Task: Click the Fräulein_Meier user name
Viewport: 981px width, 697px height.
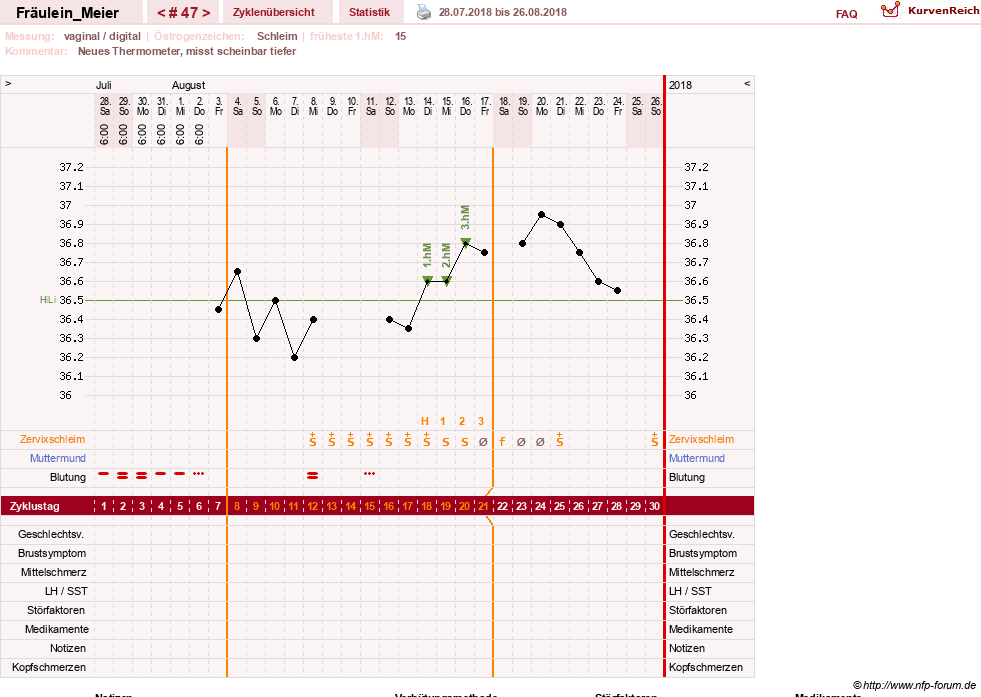Action: tap(68, 13)
